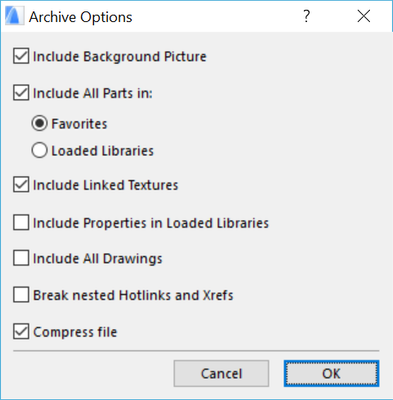Screen dimensions: 393x400
Task: Disable the Include Linked Textures checkbox
Action: (x=21, y=185)
